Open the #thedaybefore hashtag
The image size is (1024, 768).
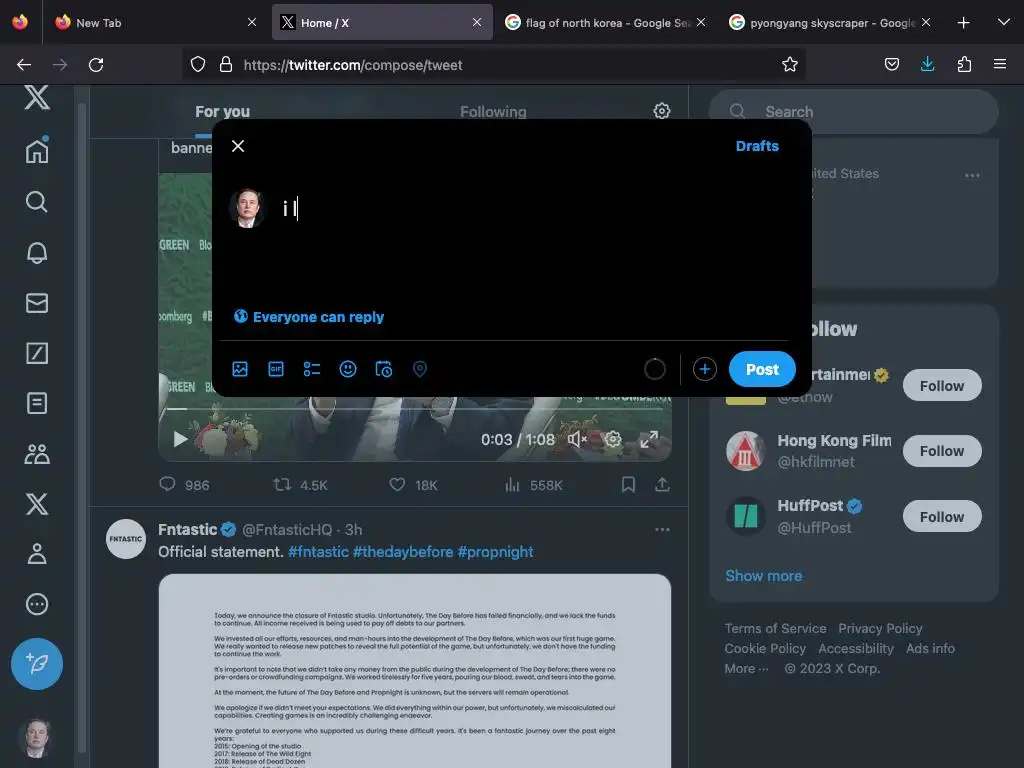tap(402, 552)
